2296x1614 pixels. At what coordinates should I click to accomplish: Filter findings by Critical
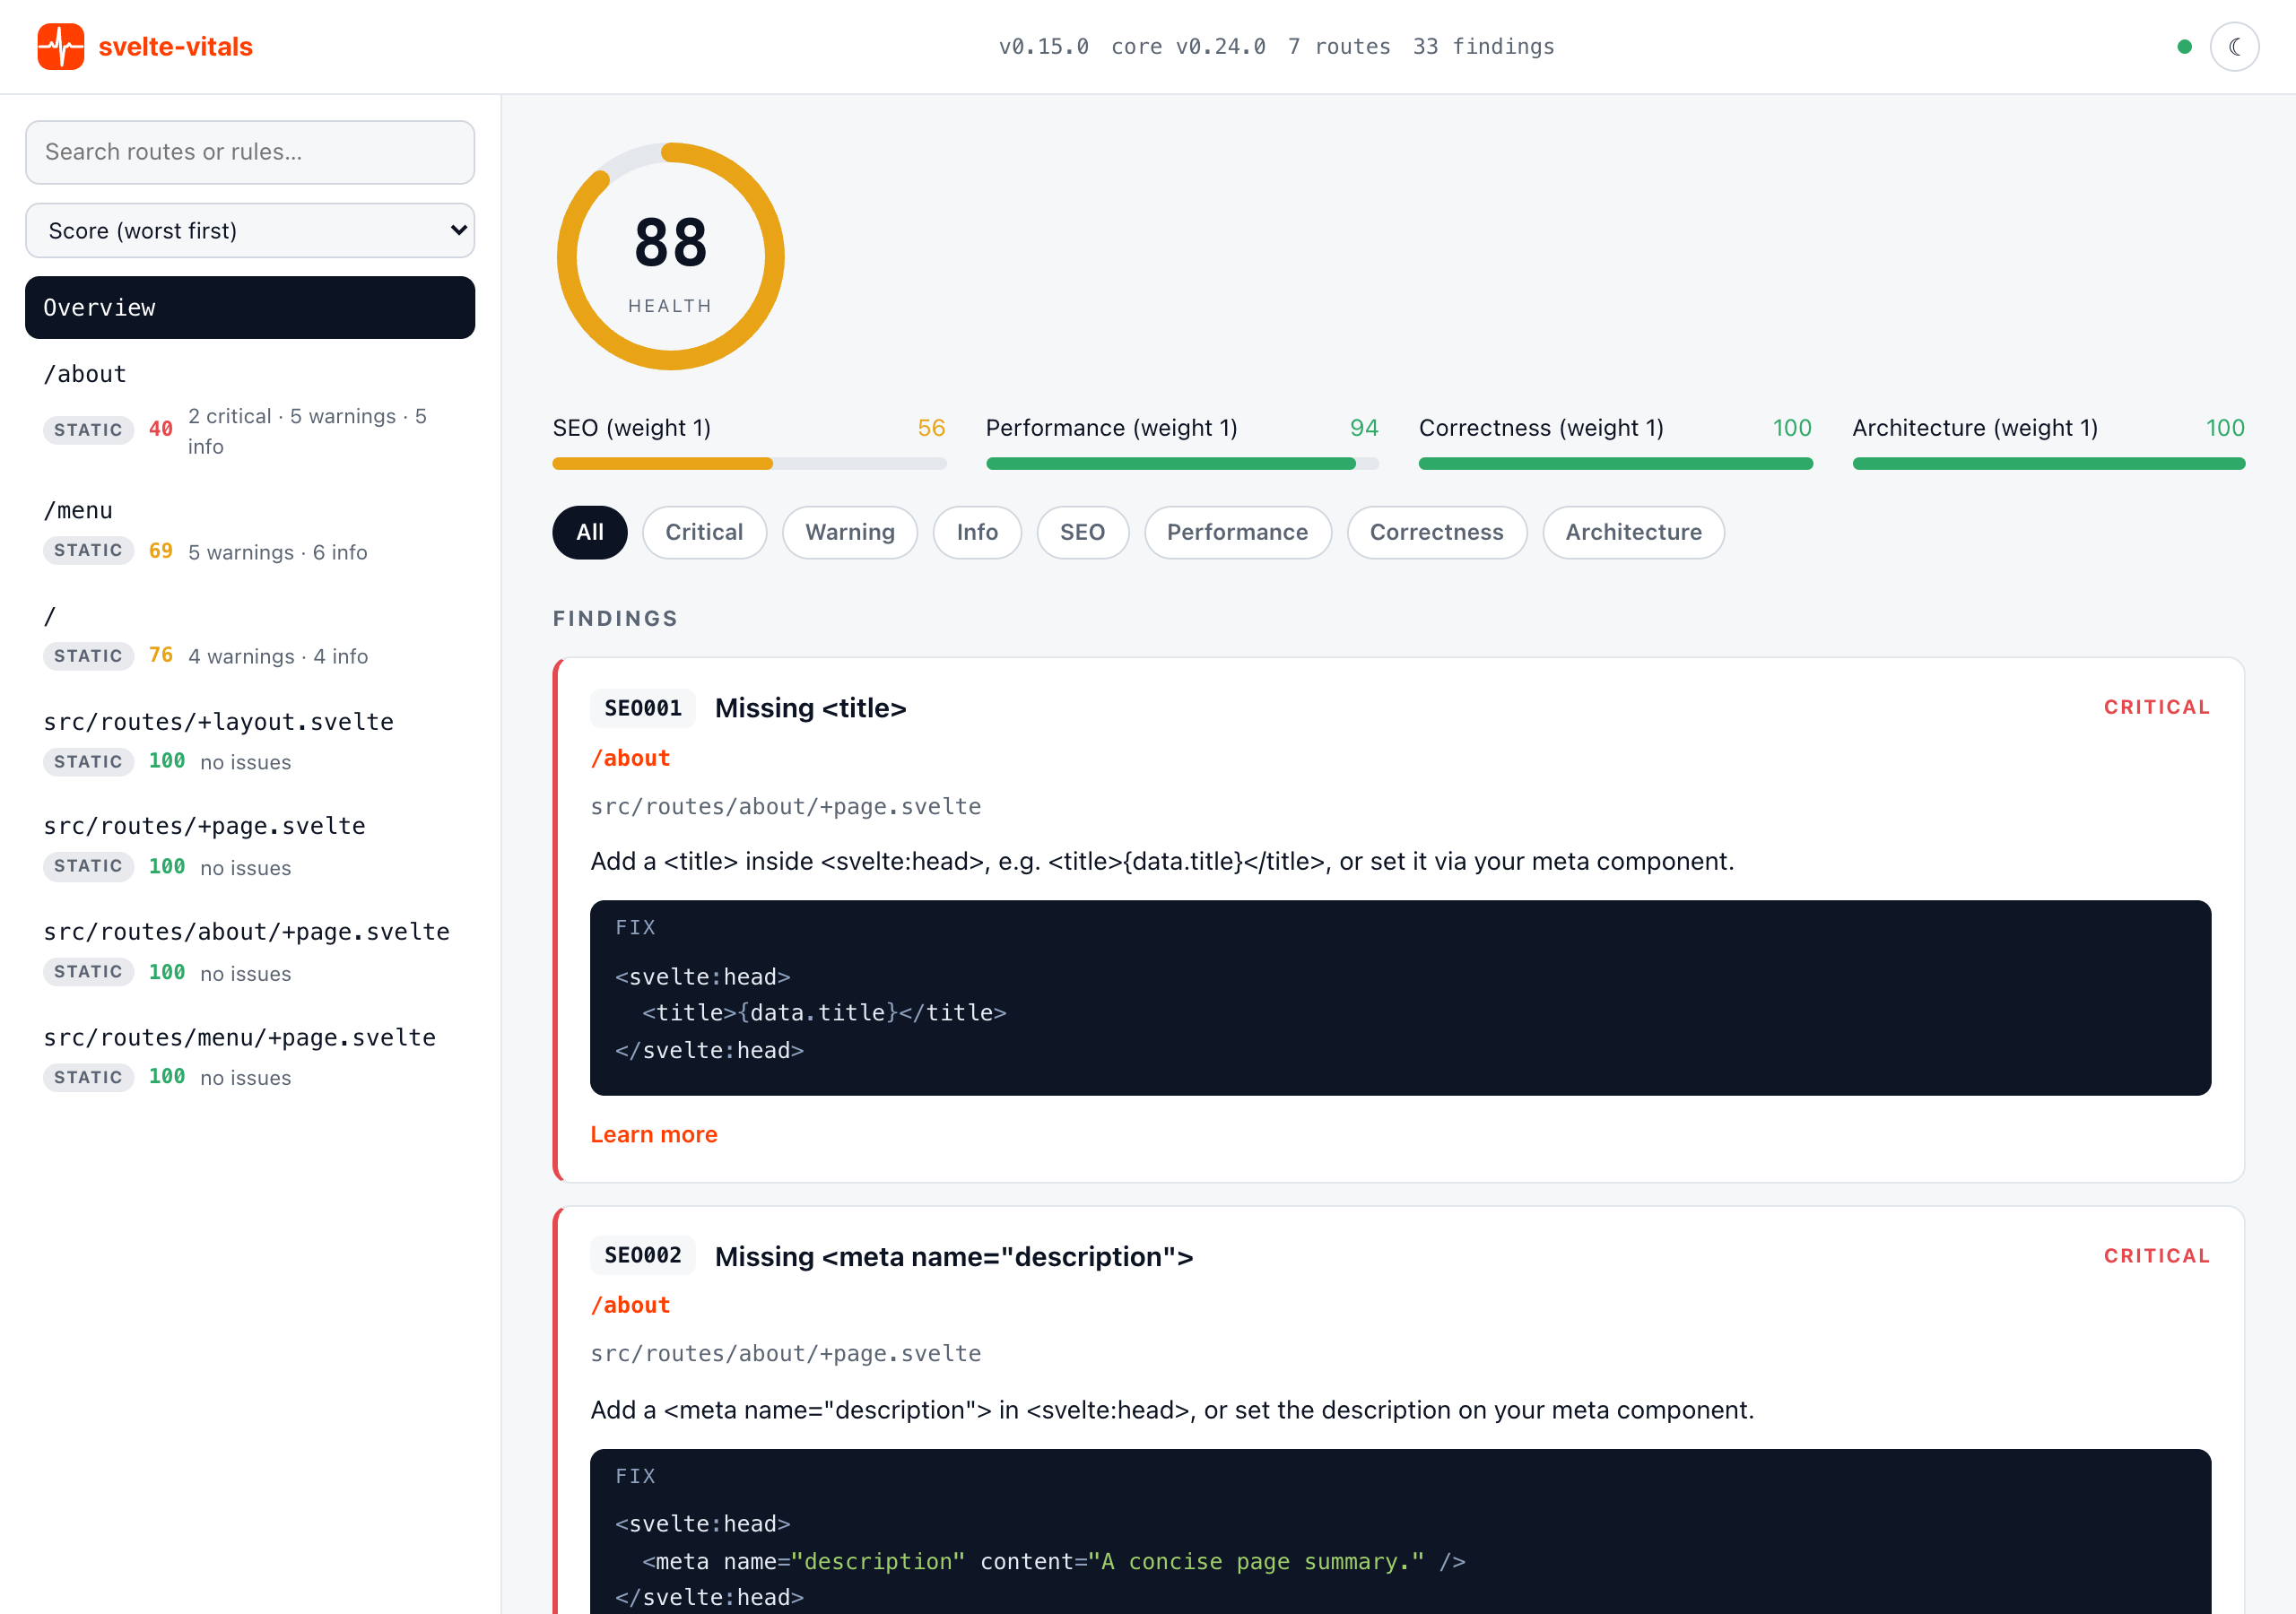click(x=704, y=533)
